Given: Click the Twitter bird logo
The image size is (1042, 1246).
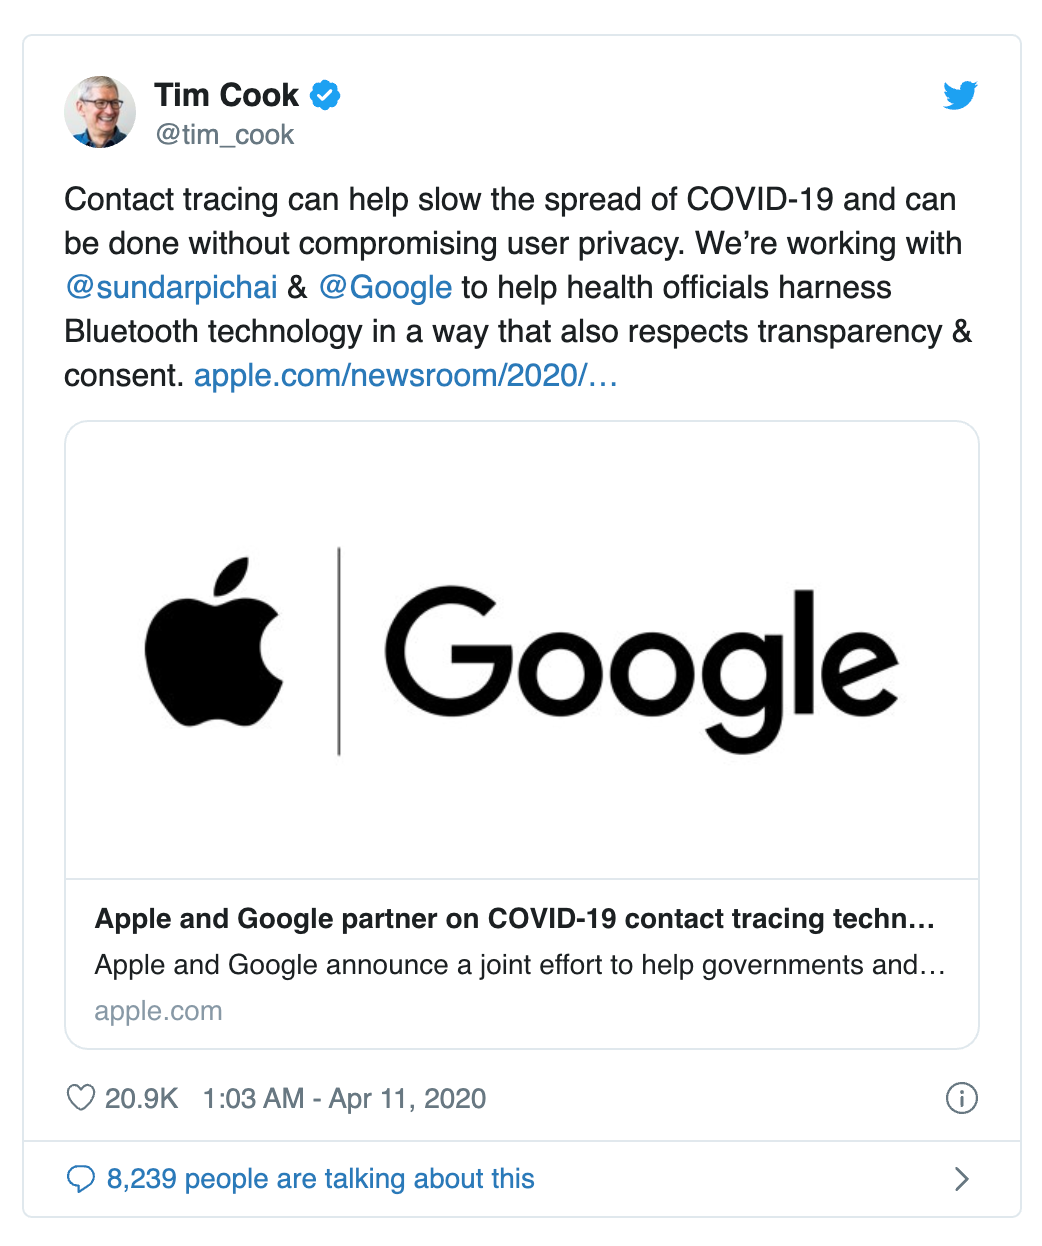Looking at the screenshot, I should pyautogui.click(x=960, y=95).
